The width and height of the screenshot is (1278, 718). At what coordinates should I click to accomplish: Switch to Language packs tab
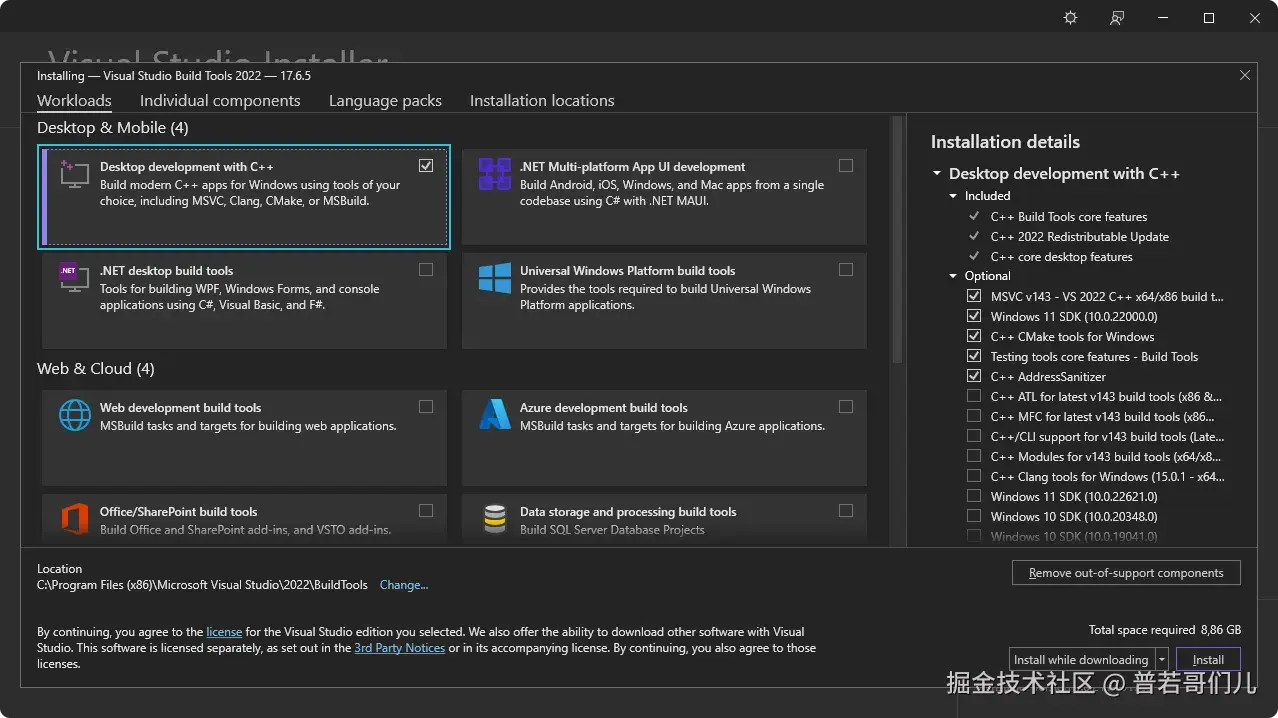point(385,101)
